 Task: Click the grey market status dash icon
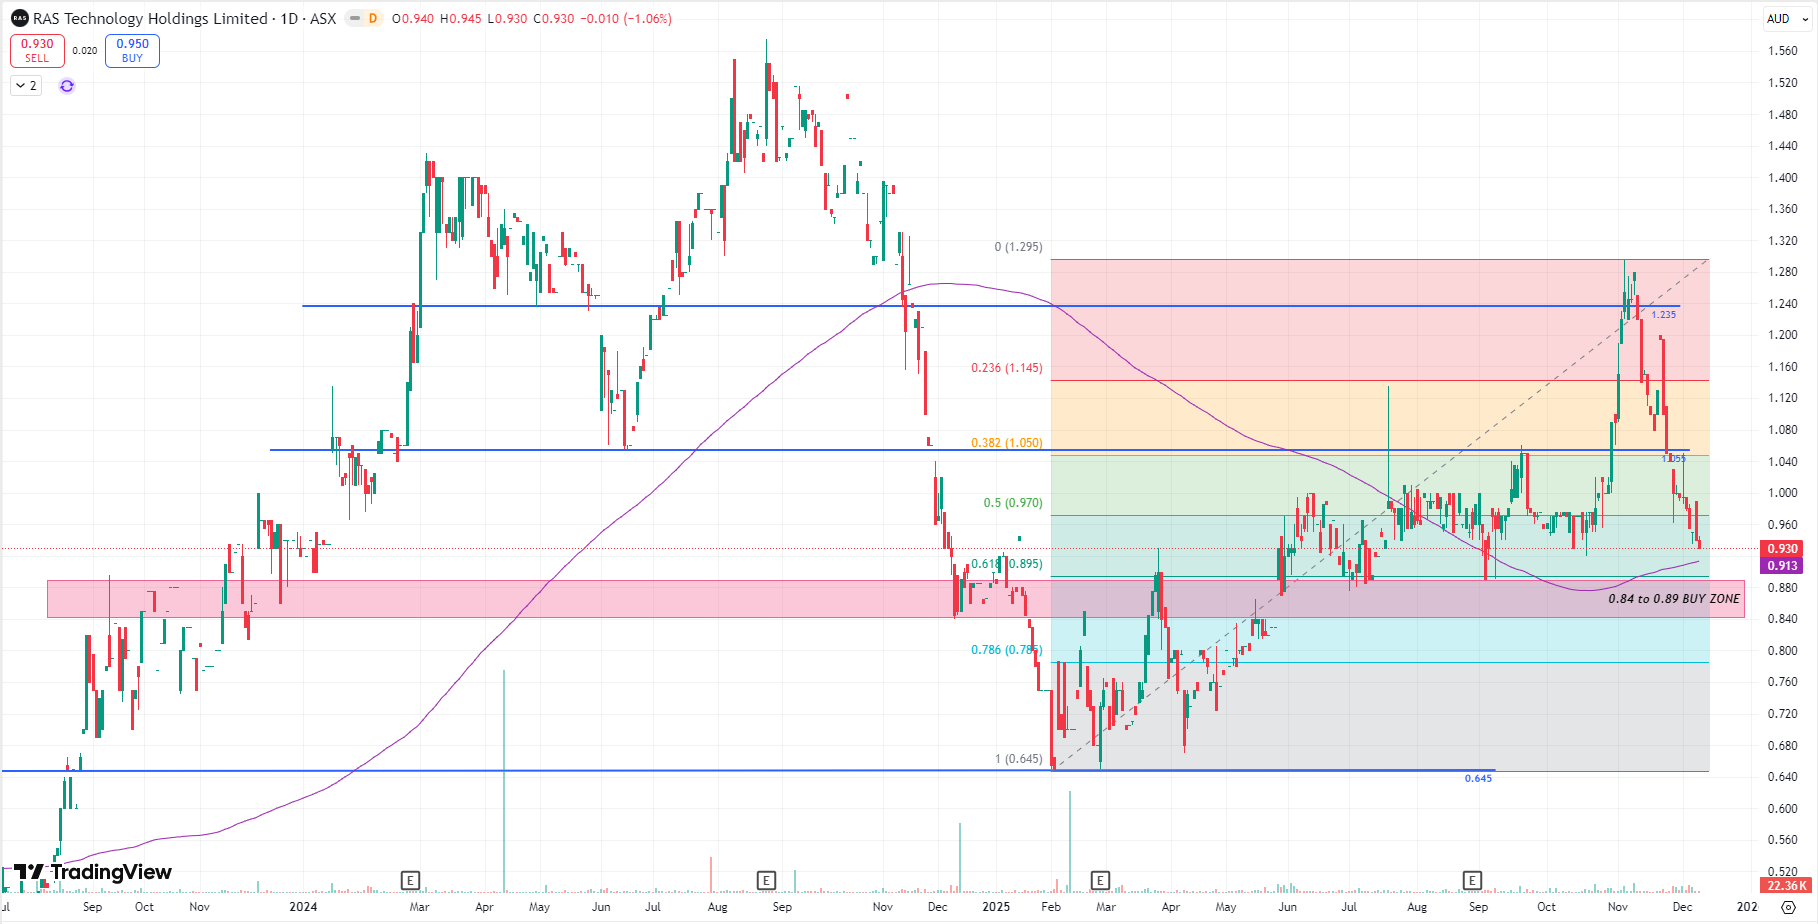(x=354, y=19)
